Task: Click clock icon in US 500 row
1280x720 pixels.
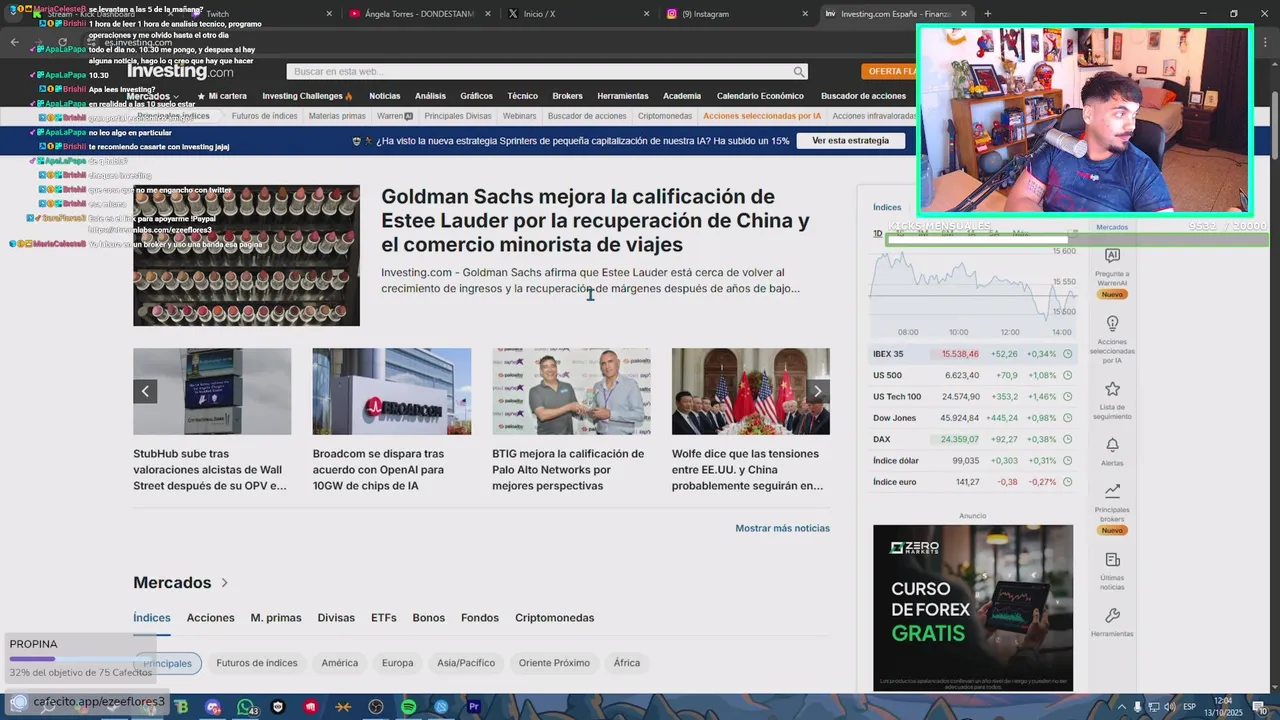Action: coord(1067,375)
